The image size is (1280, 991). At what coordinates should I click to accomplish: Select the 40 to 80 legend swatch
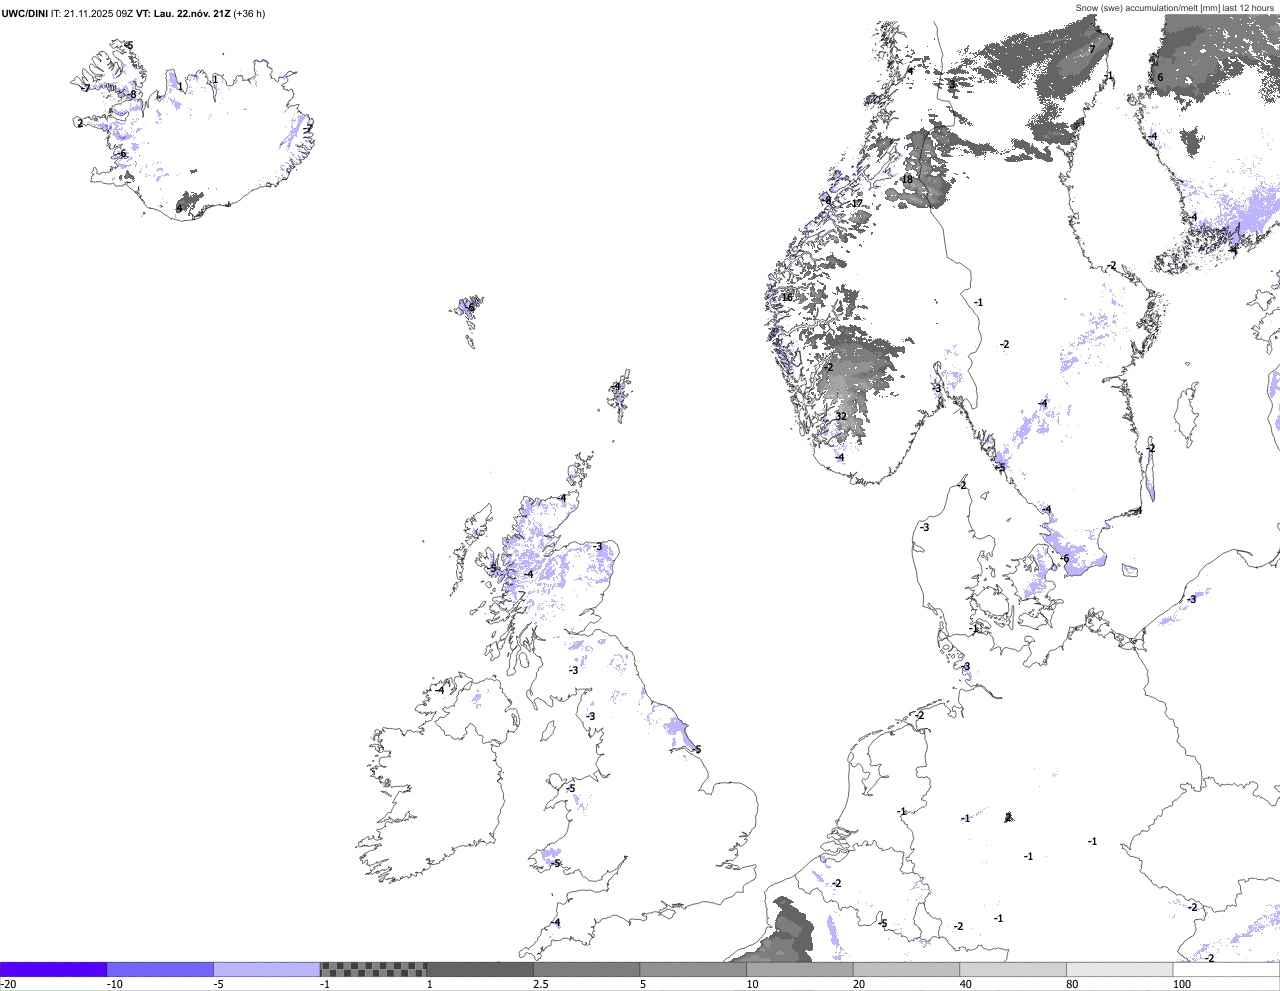(1013, 969)
